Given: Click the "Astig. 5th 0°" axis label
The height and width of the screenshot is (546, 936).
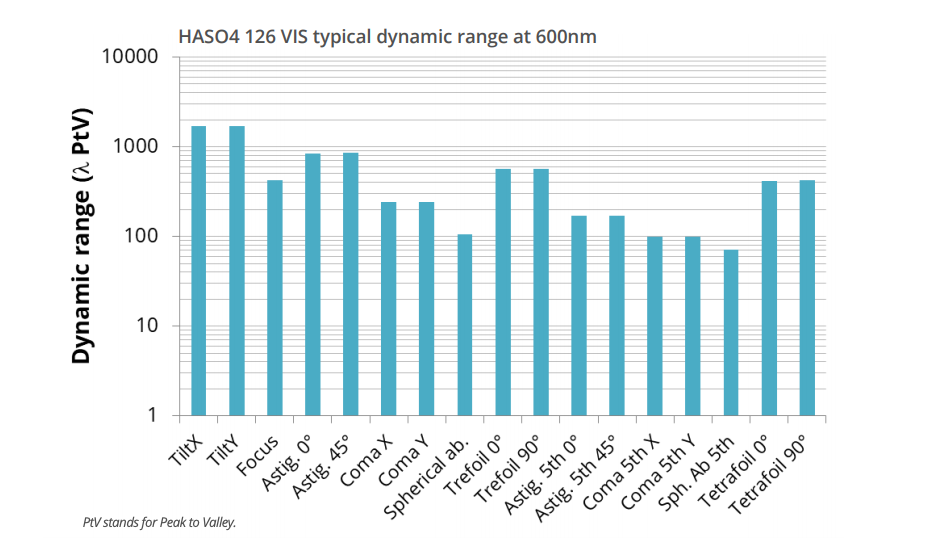Looking at the screenshot, I should click(x=542, y=474).
